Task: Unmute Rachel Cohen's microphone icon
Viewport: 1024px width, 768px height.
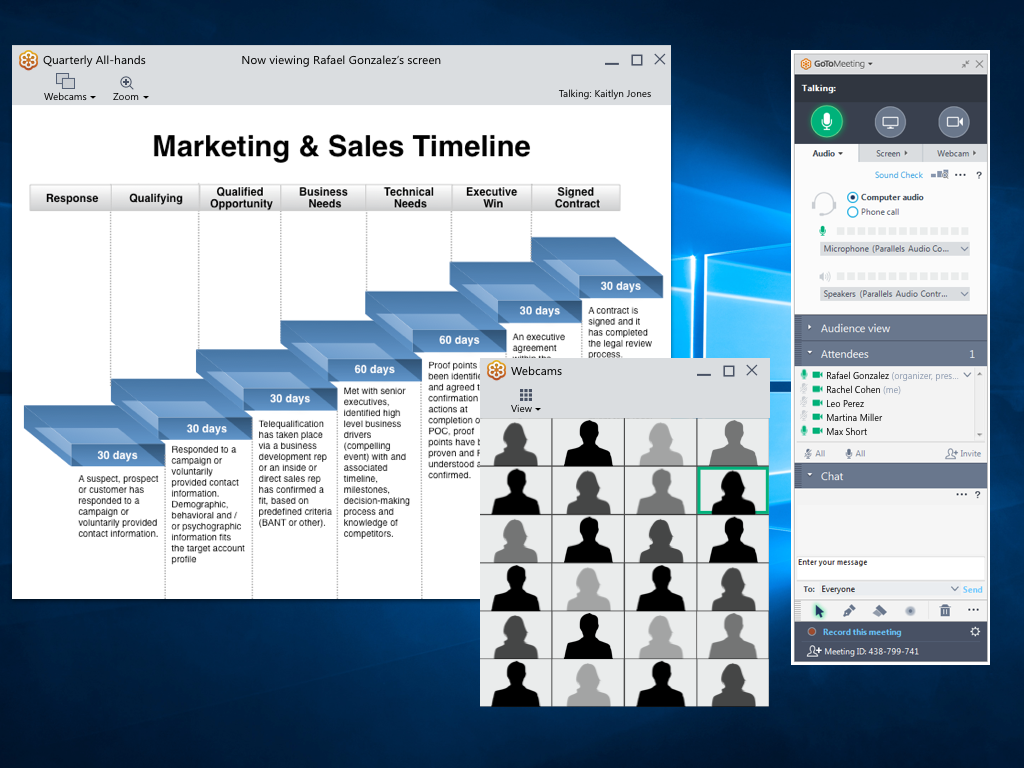Action: 804,389
